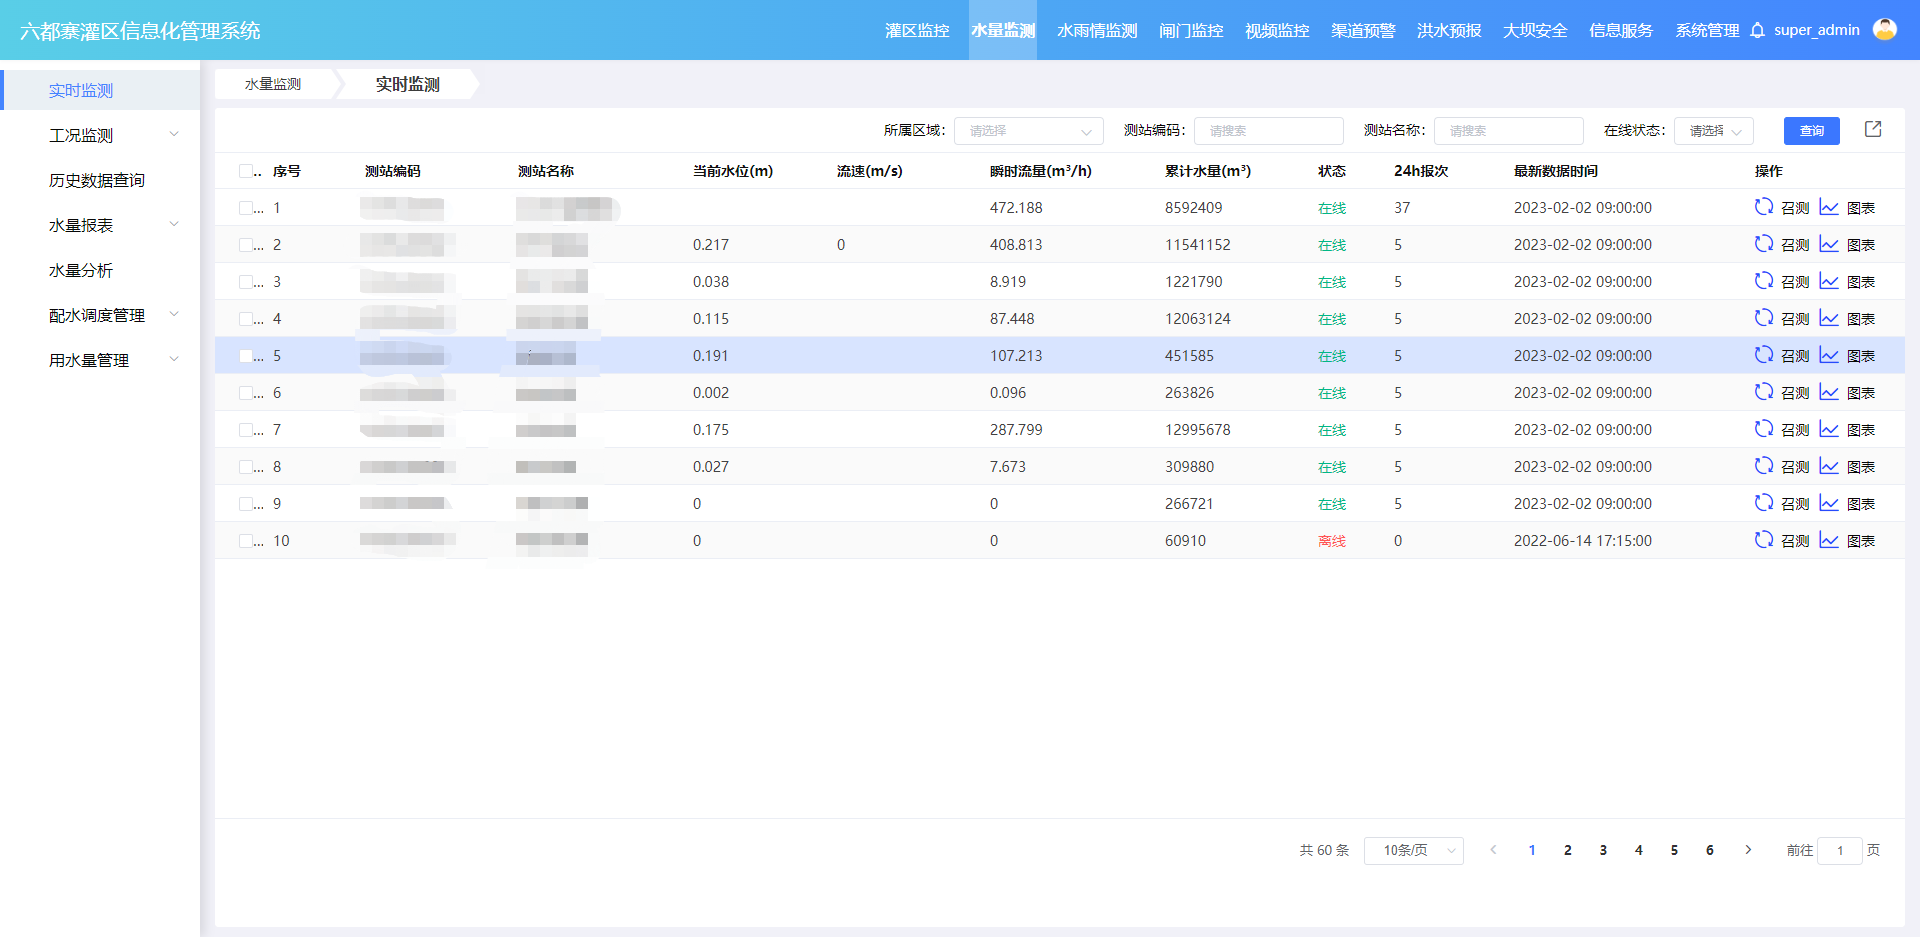
Task: Click the chart line icon in row 4
Action: click(x=1829, y=318)
